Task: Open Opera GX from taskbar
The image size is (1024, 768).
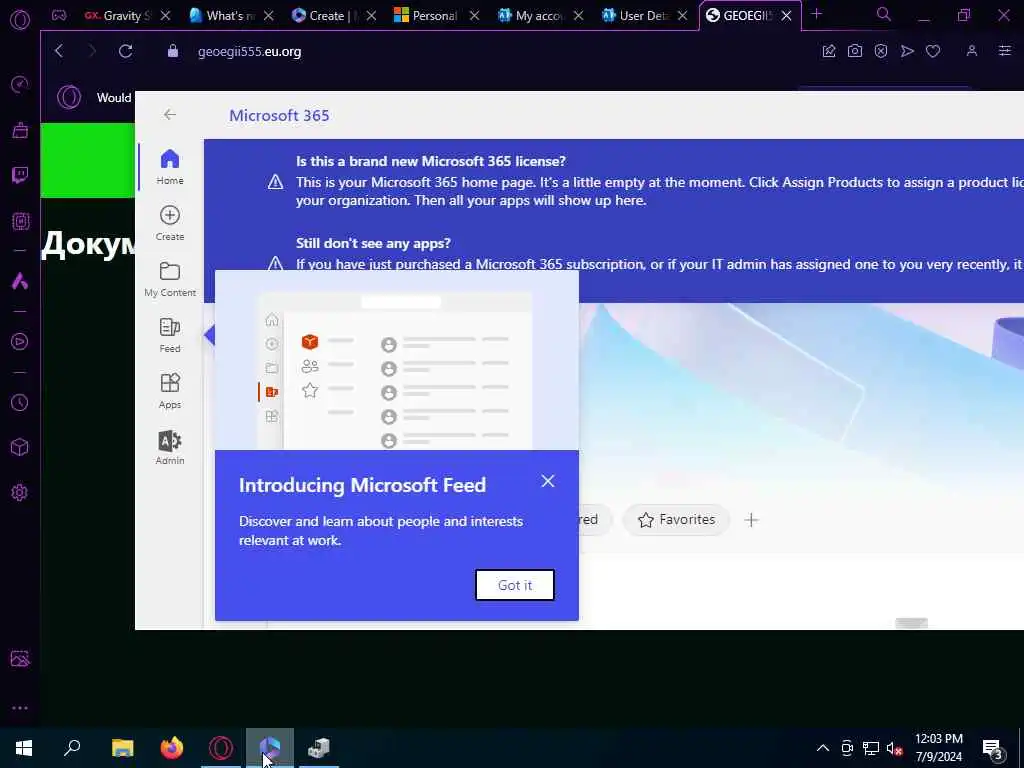Action: click(221, 748)
